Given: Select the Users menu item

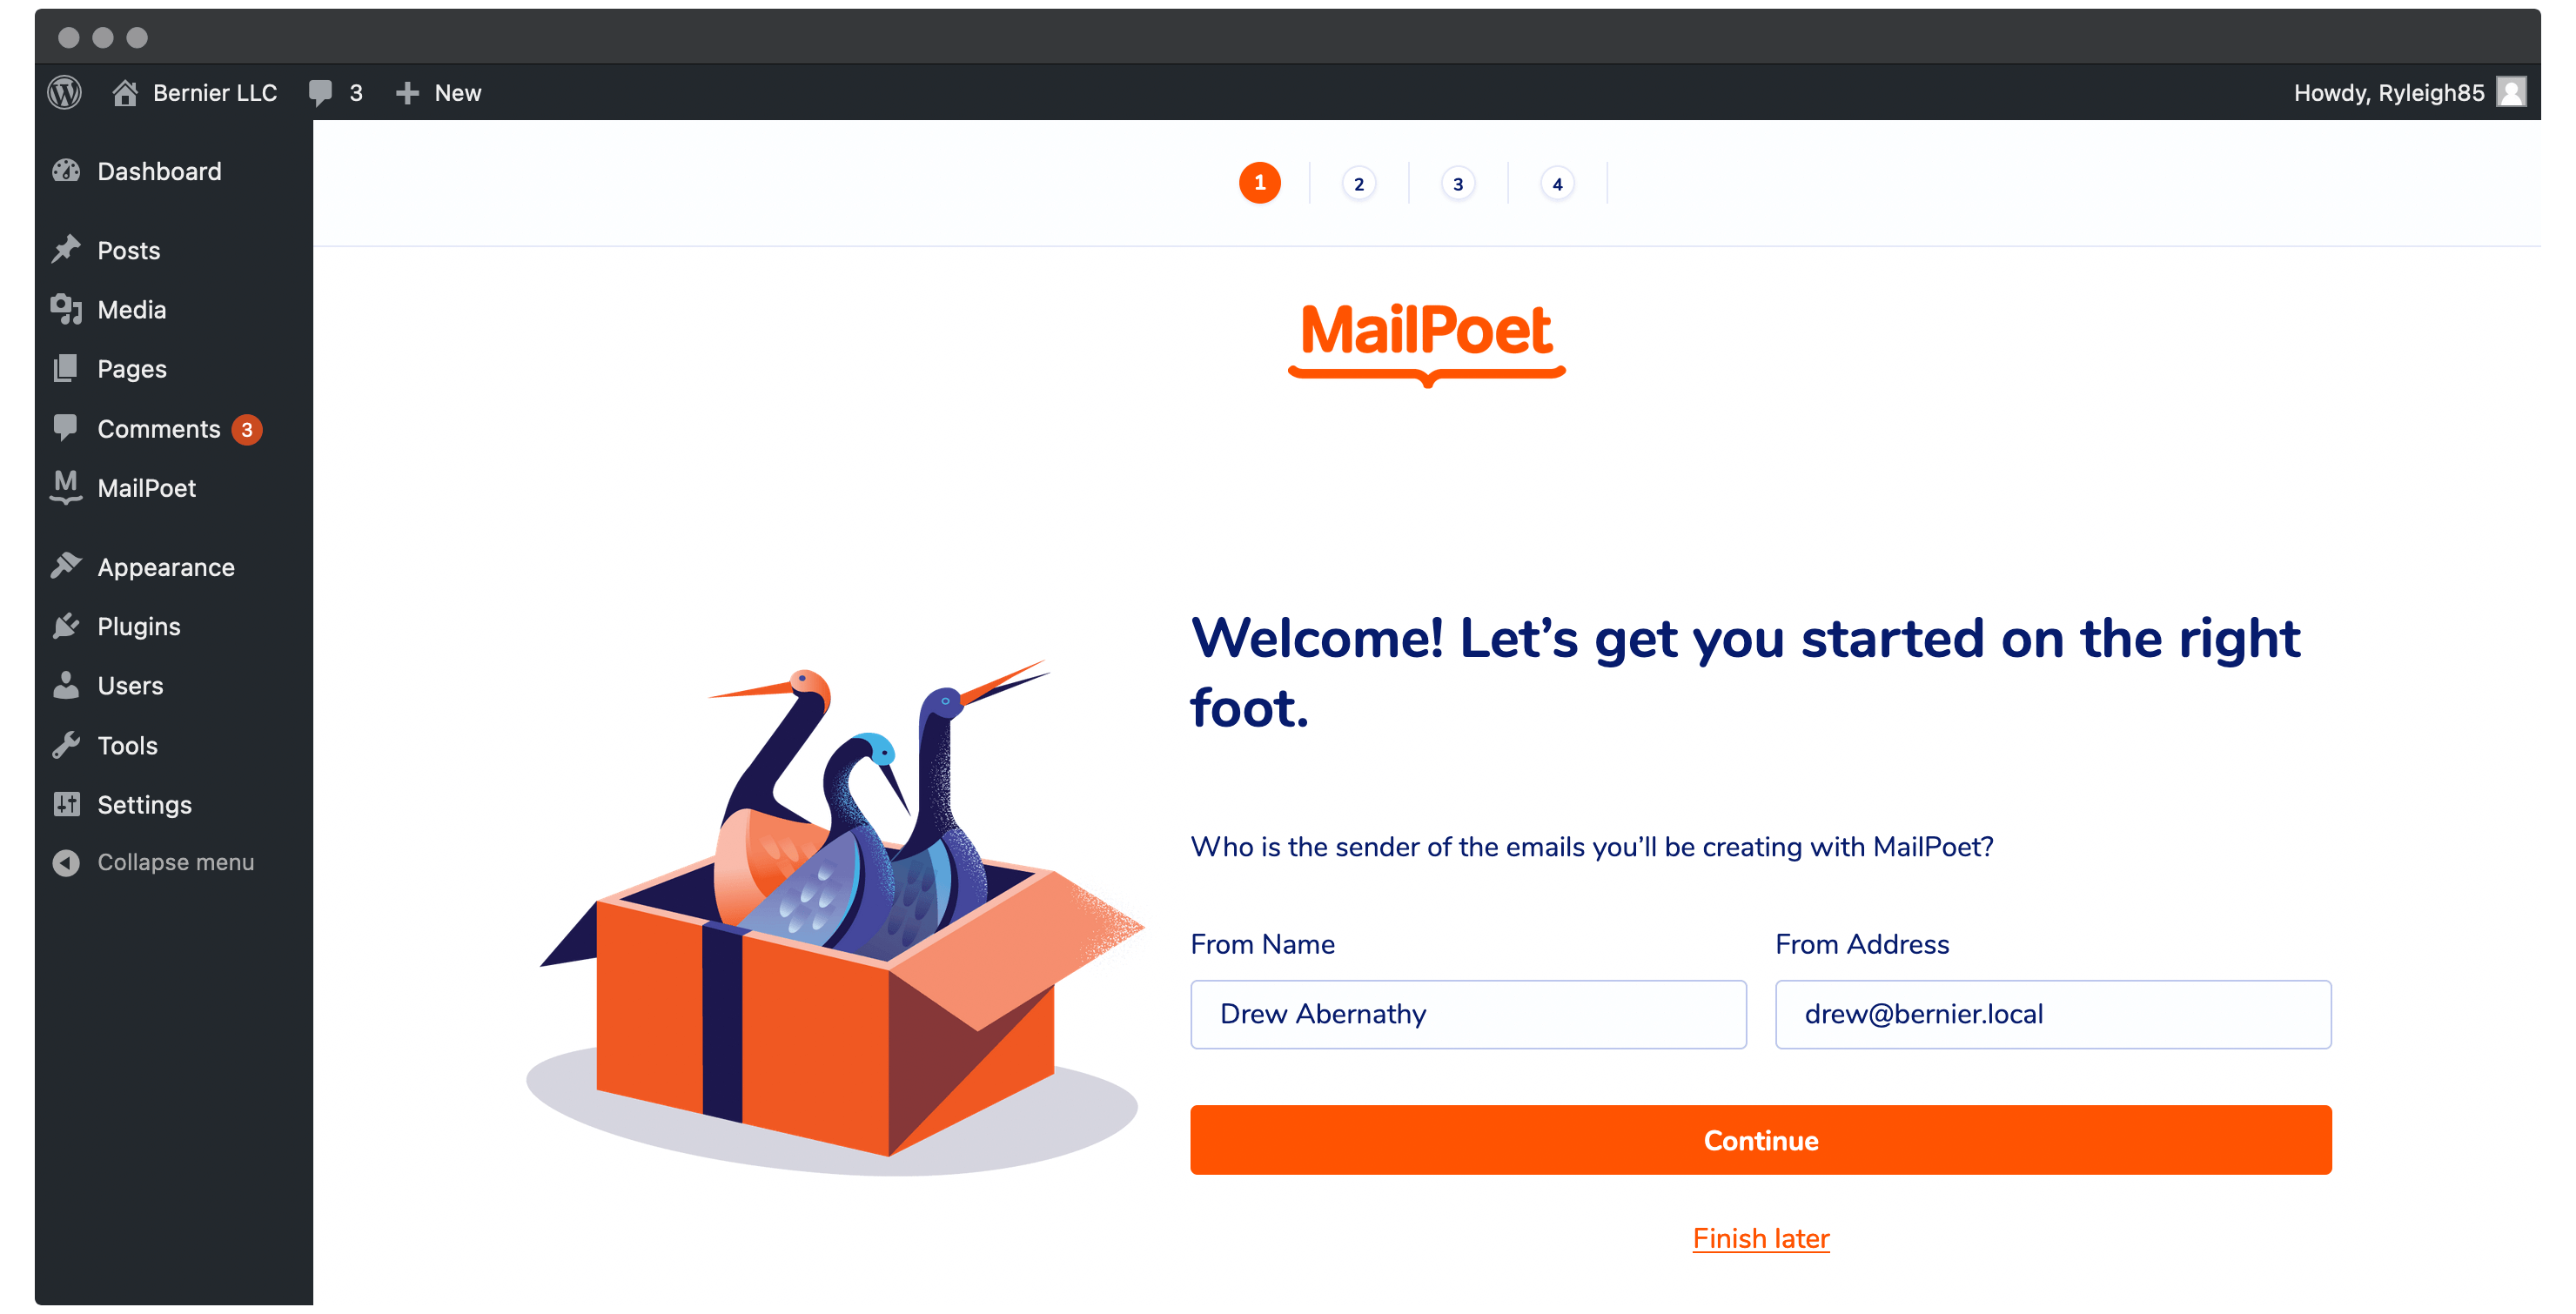Looking at the screenshot, I should pos(132,686).
